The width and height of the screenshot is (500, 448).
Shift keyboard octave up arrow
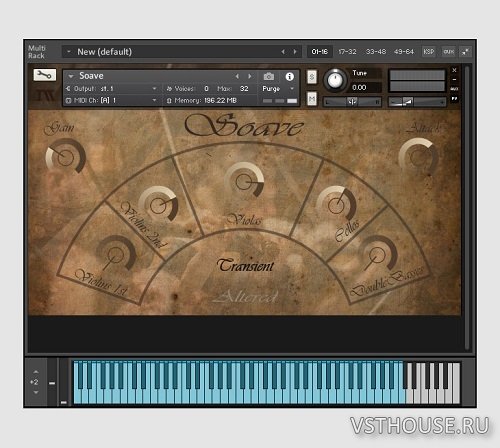pyautogui.click(x=36, y=372)
